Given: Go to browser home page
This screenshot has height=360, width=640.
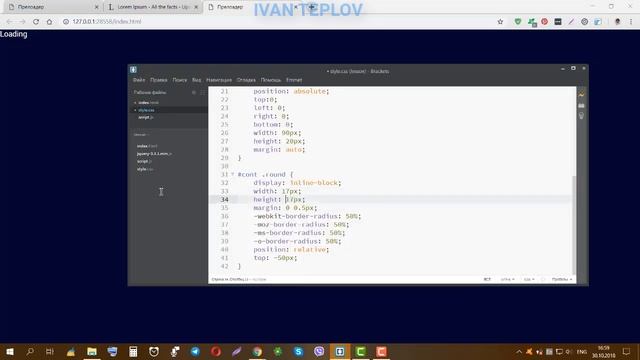Looking at the screenshot, I should pos(49,22).
